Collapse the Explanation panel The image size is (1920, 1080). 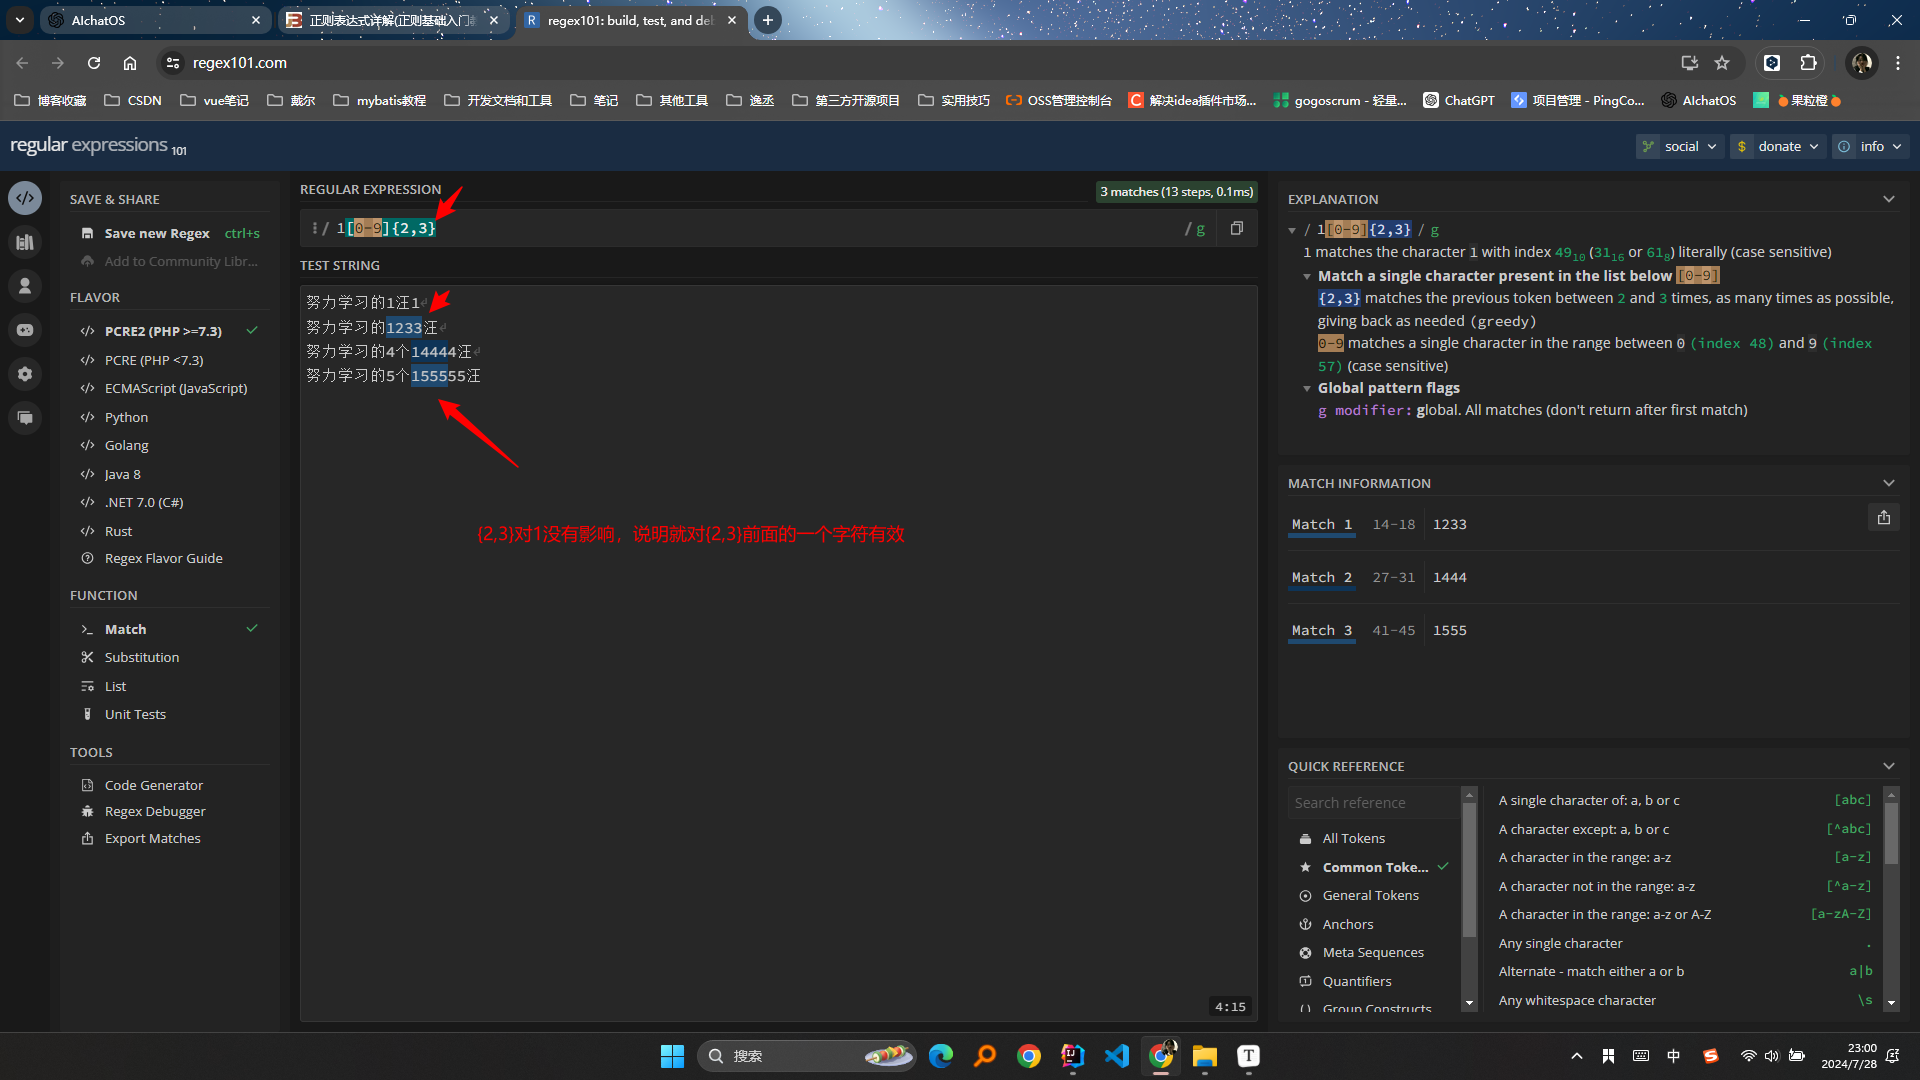1888,199
